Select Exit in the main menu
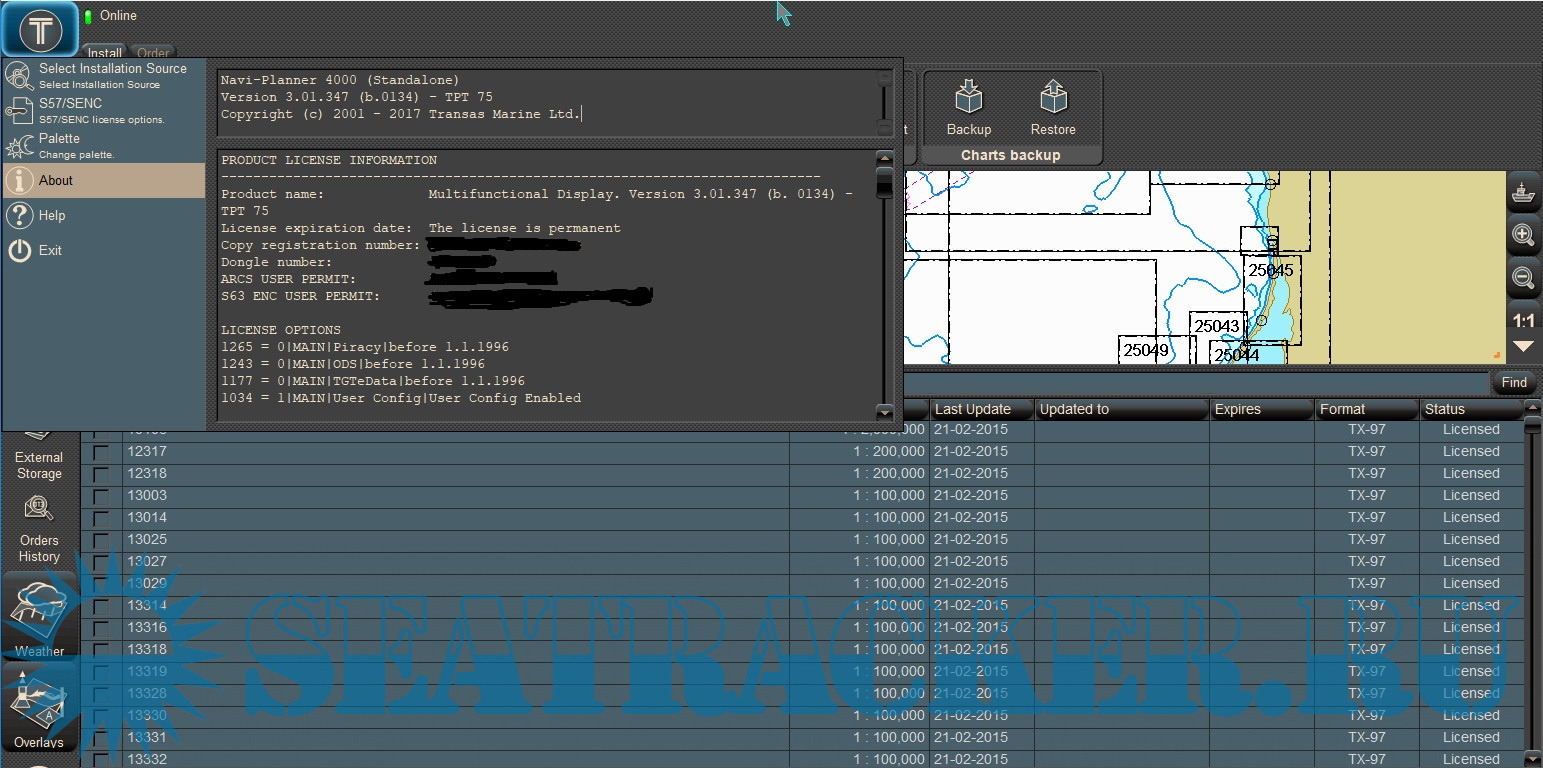The width and height of the screenshot is (1543, 768). [x=50, y=250]
